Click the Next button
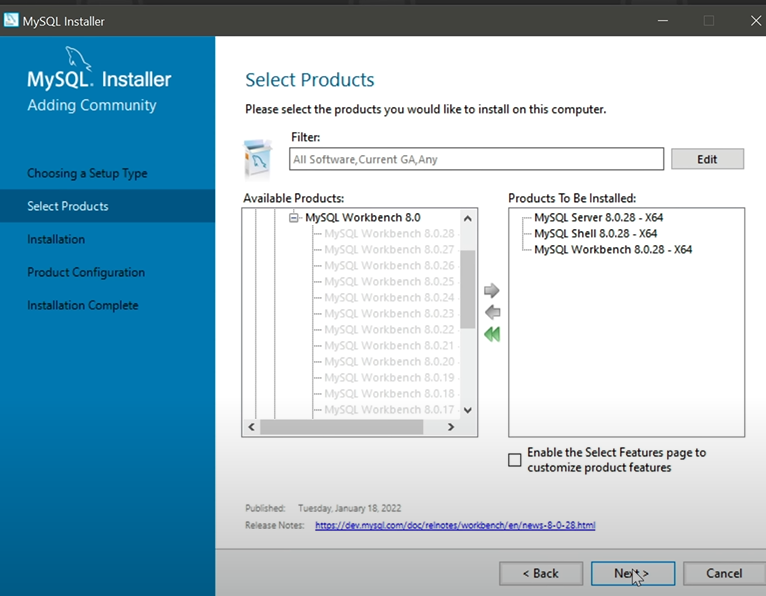The image size is (766, 596). point(633,573)
